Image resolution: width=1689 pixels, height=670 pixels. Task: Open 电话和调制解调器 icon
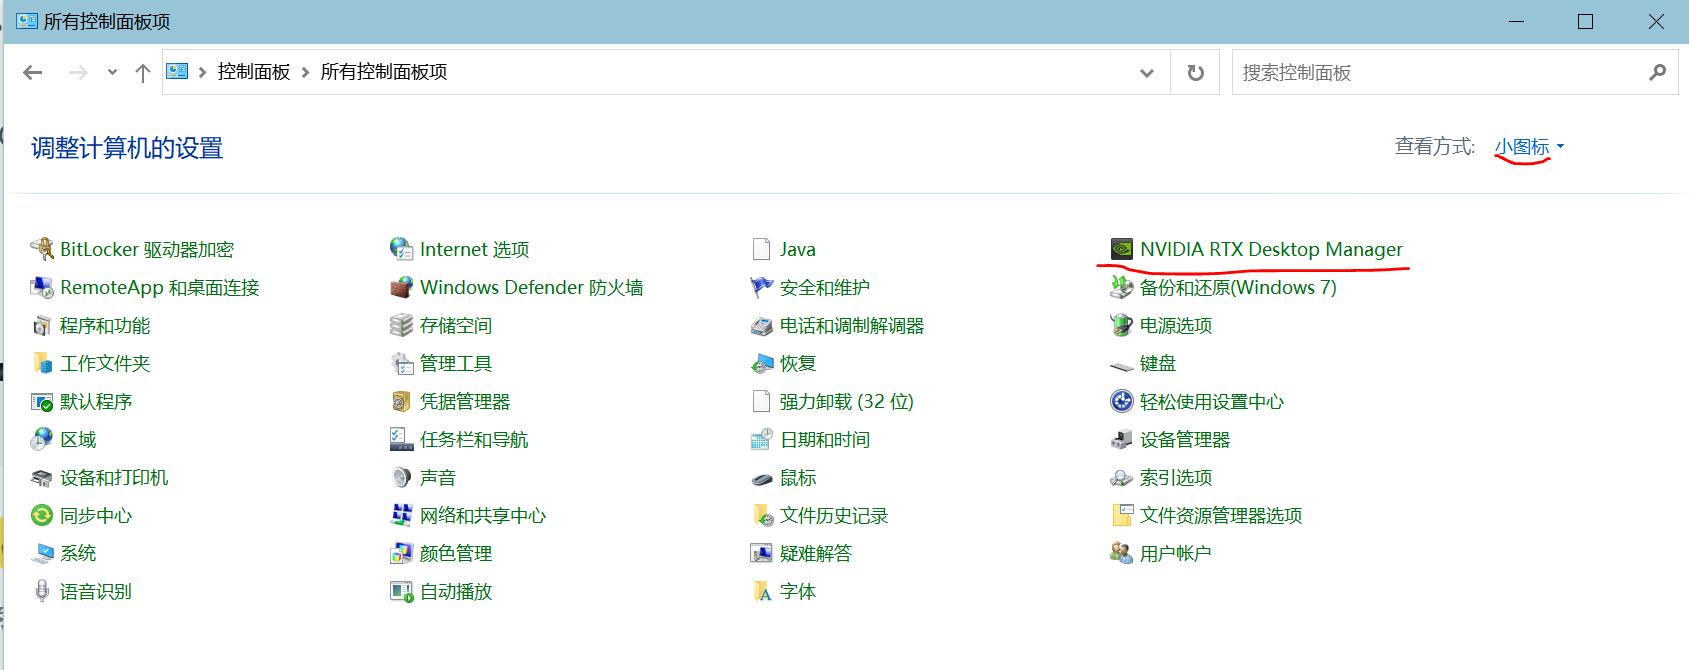click(762, 325)
